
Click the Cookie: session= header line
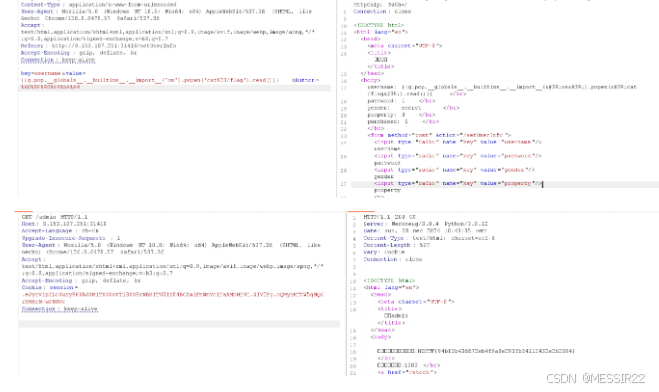click(x=50, y=288)
